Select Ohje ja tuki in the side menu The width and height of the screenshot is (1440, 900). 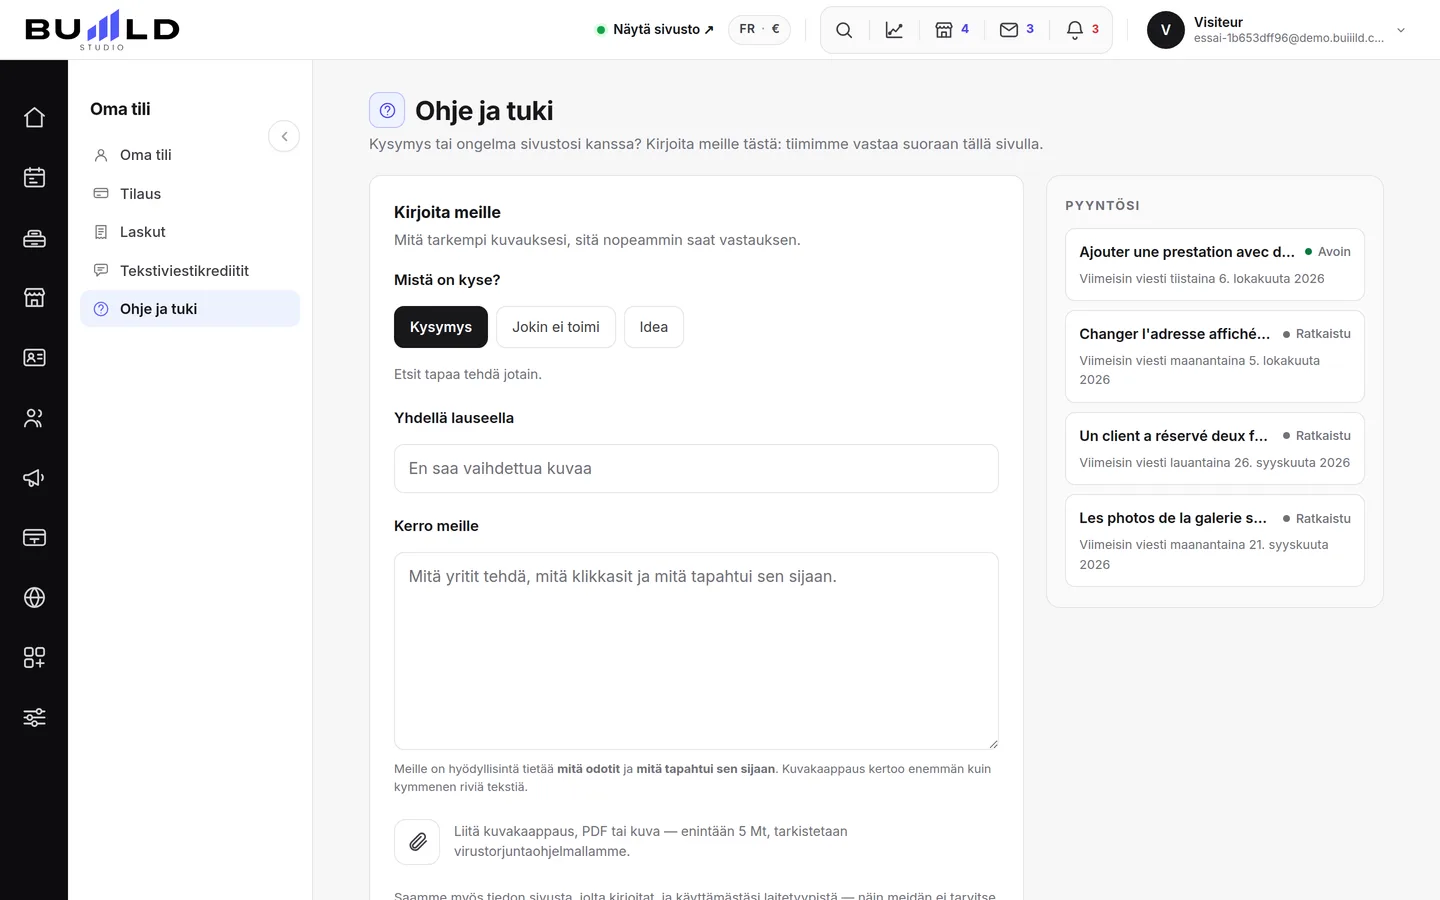point(190,309)
